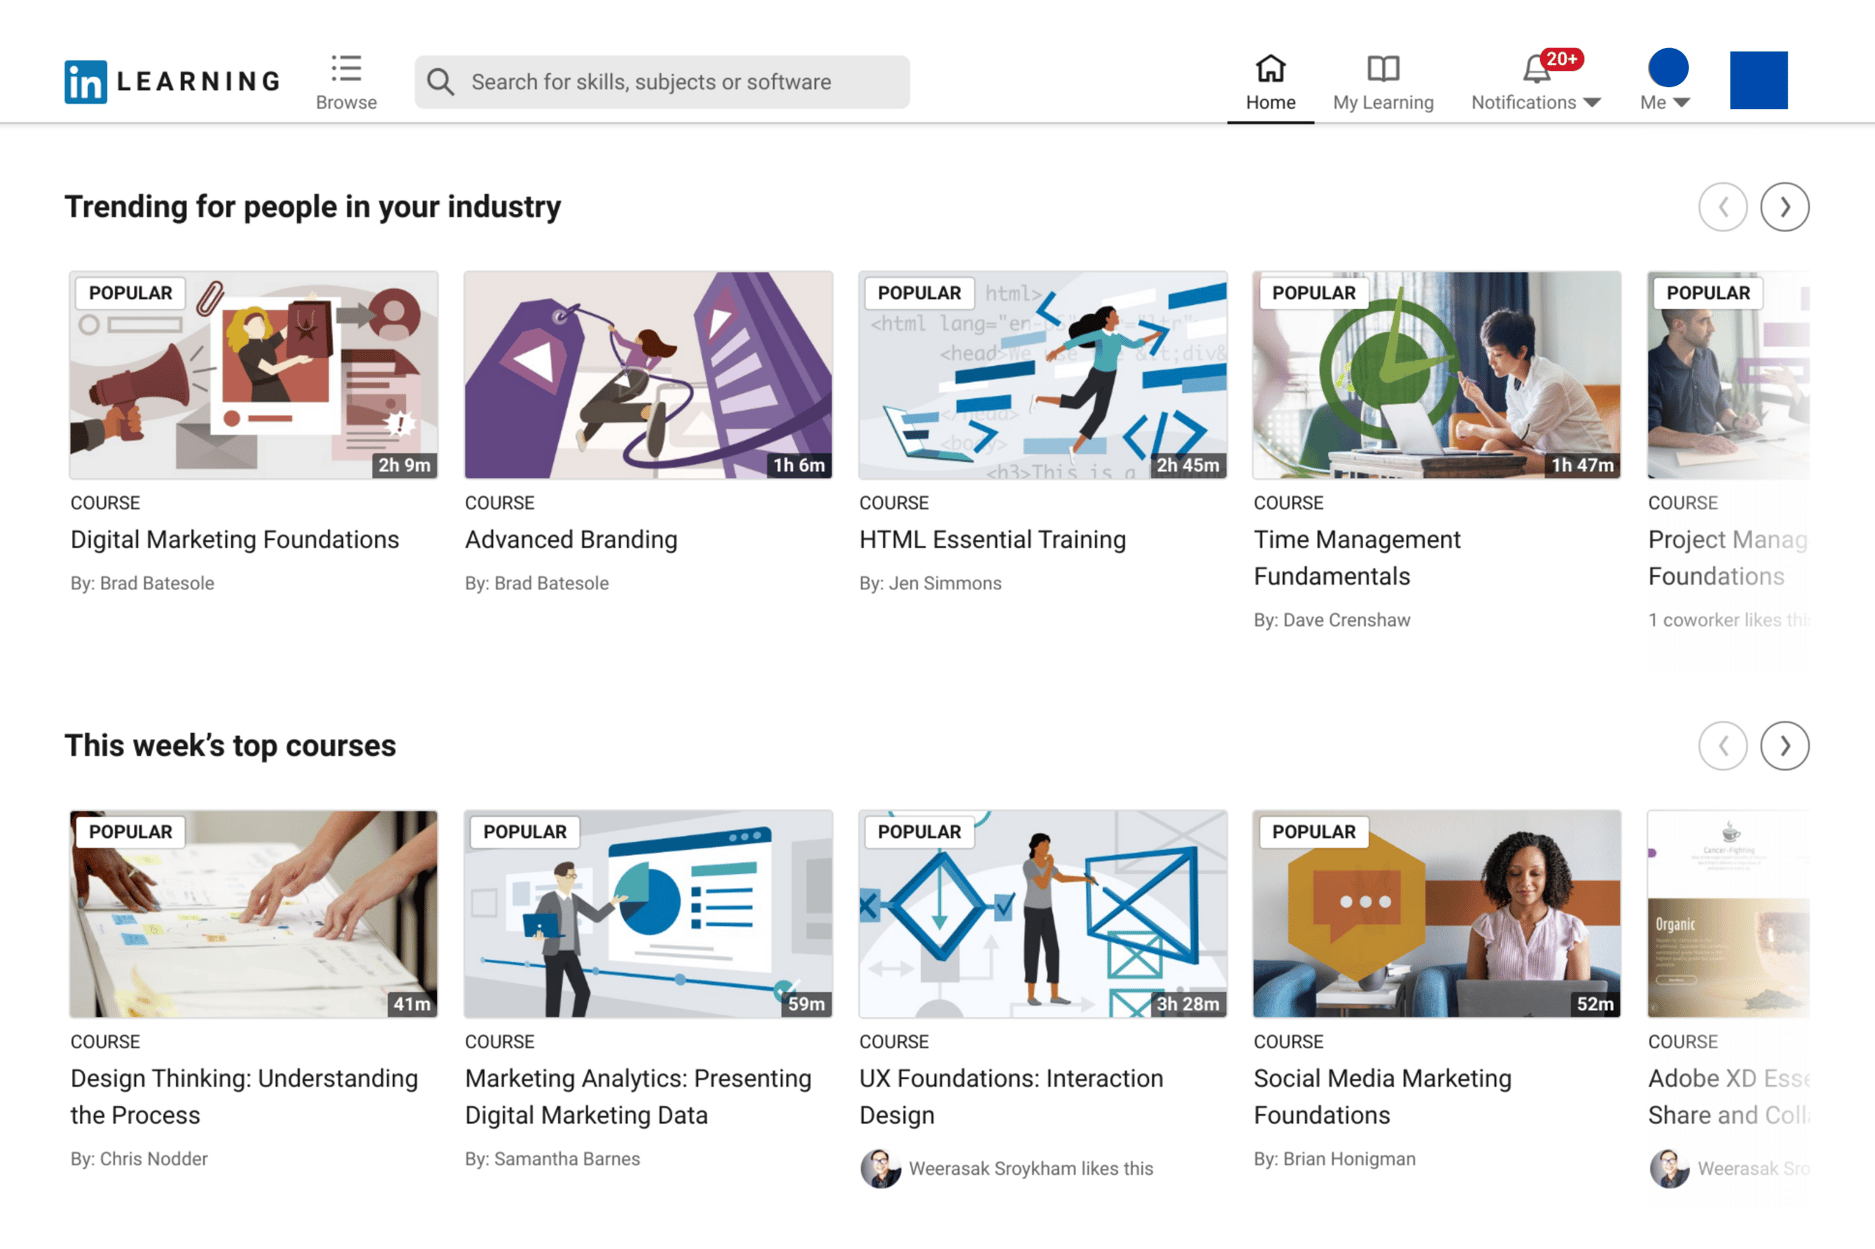Open My Learning via the book icon
Viewport: 1875px width, 1249px height.
click(x=1382, y=68)
